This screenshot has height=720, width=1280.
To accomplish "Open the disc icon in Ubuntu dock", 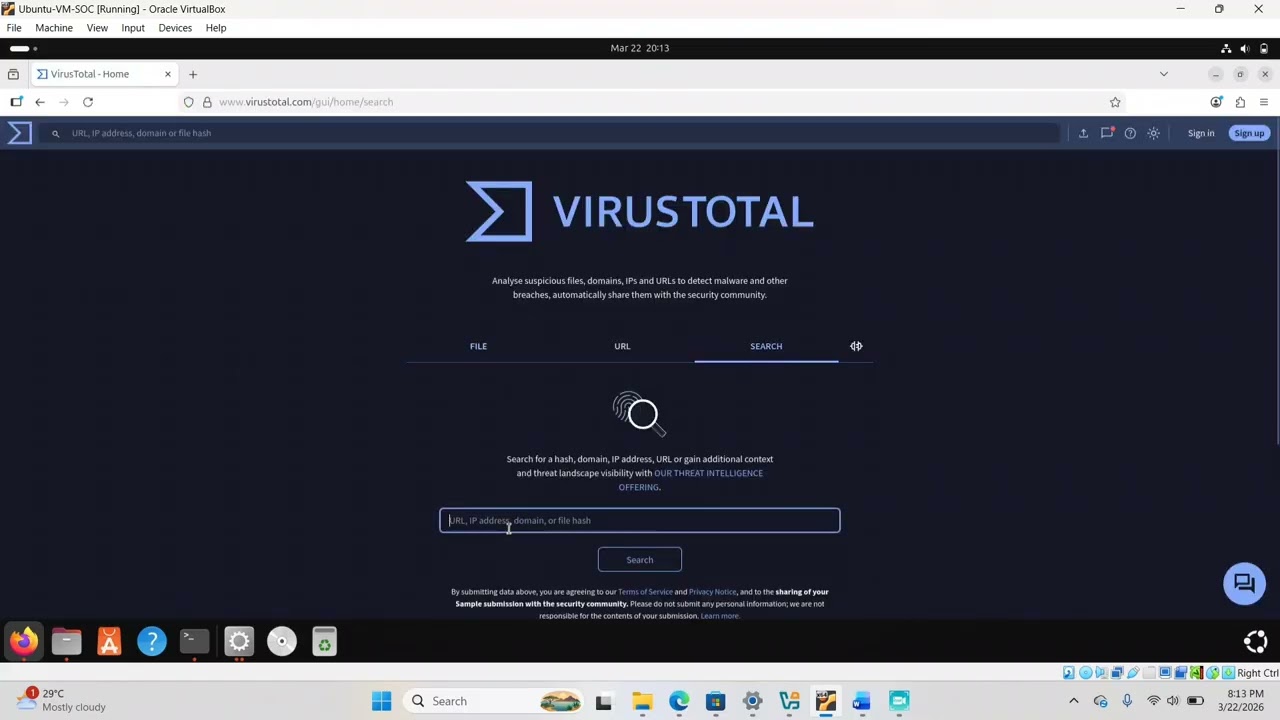I will point(282,641).
